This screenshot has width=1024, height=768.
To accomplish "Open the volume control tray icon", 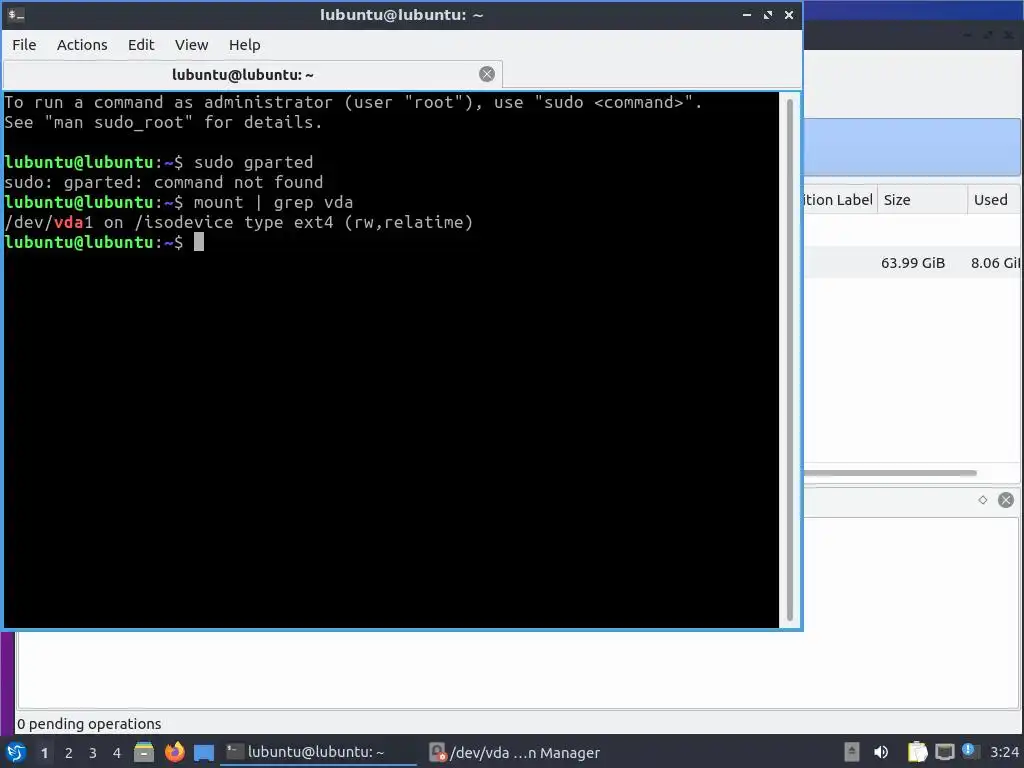I will tap(881, 752).
